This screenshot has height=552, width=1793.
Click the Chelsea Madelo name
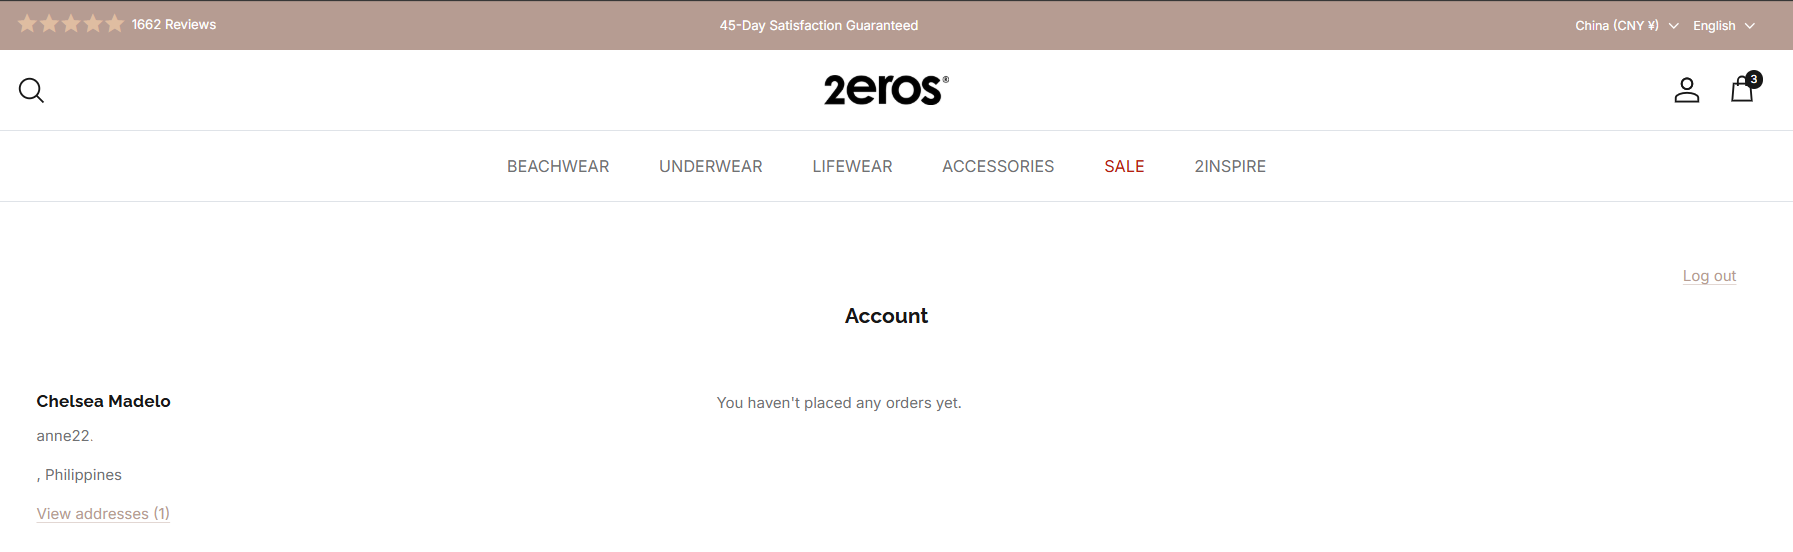[x=103, y=401]
